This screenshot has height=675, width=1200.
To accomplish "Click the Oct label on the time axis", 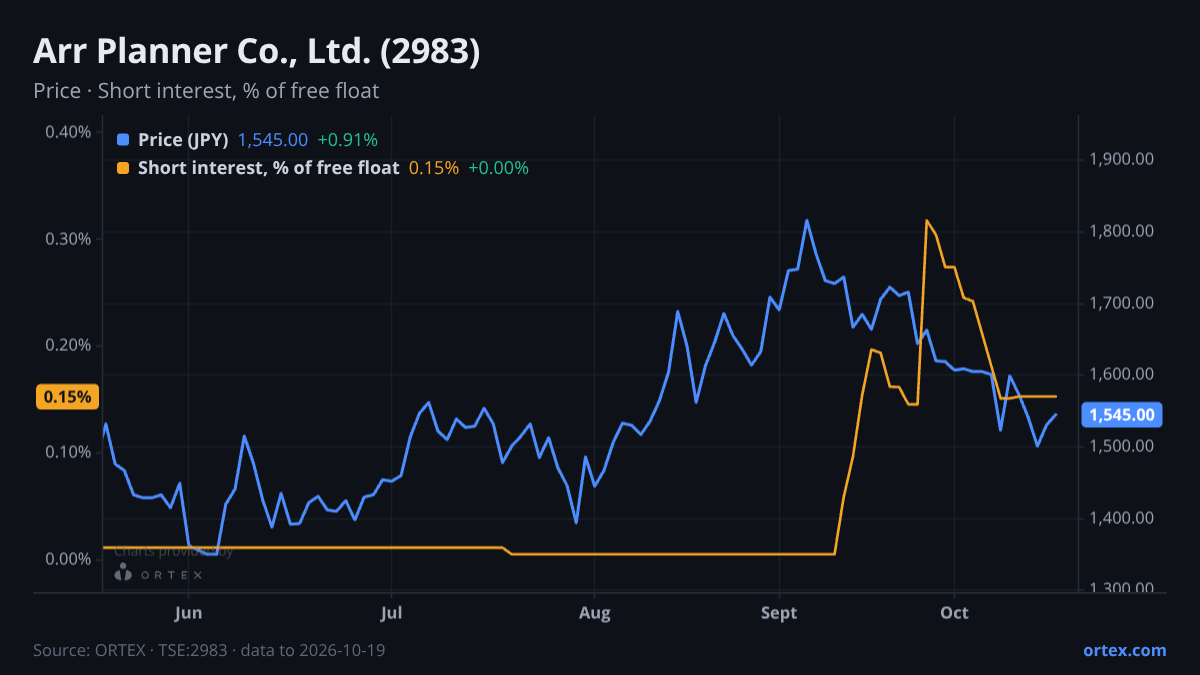I will click(955, 612).
